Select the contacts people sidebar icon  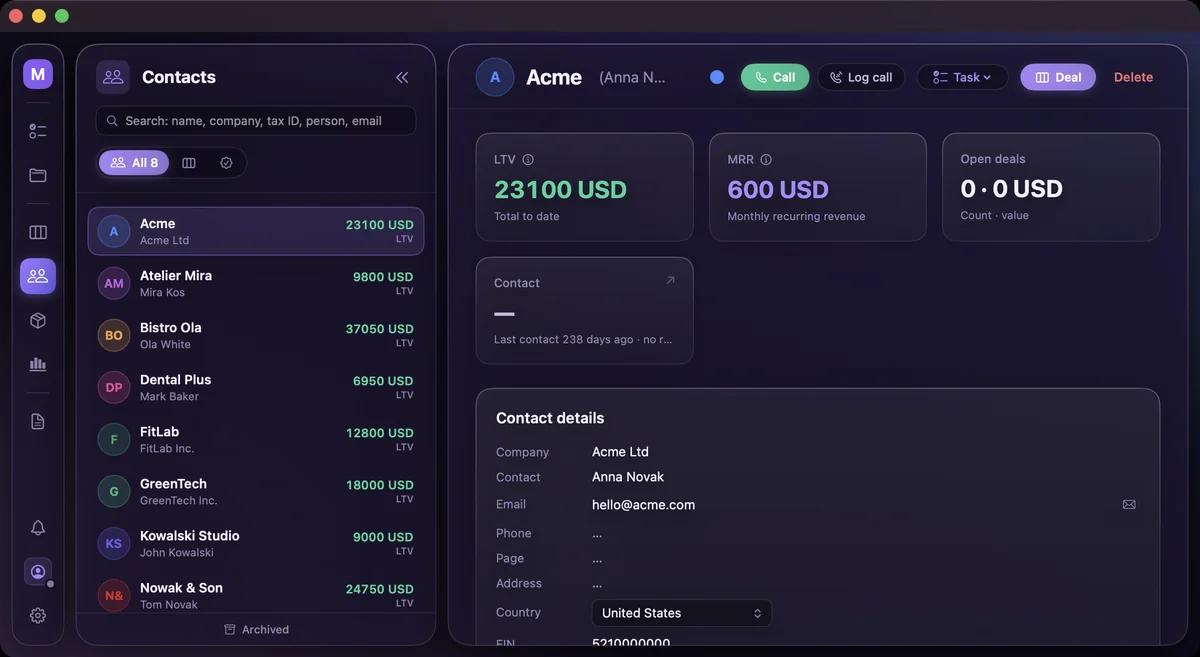(38, 276)
